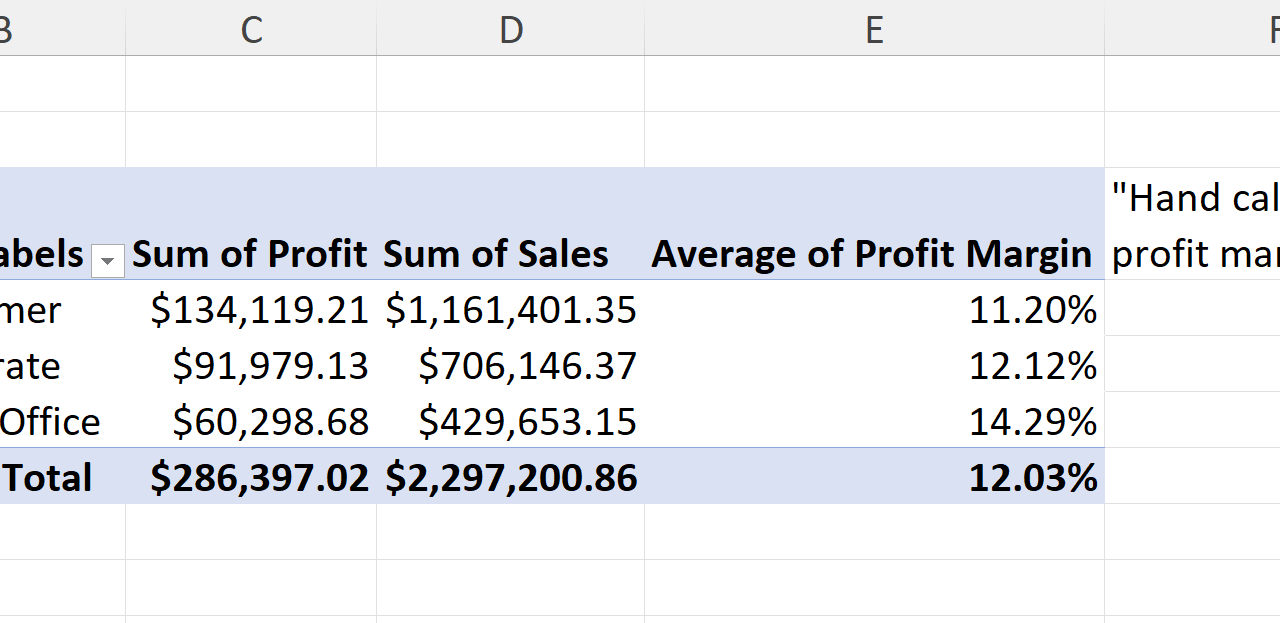This screenshot has width=1280, height=623.
Task: Click the 11.20% profit margin cell
Action: point(1032,311)
